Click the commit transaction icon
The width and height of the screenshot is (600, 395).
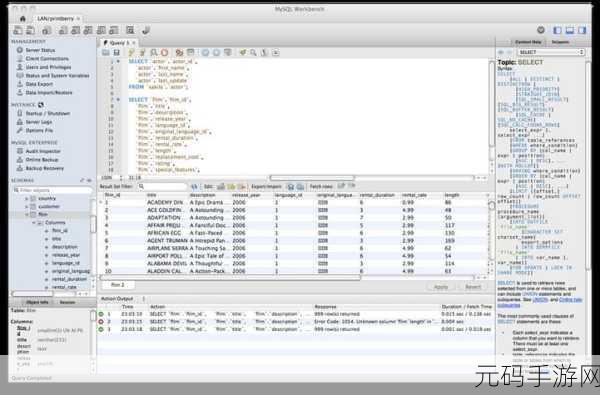[205, 52]
